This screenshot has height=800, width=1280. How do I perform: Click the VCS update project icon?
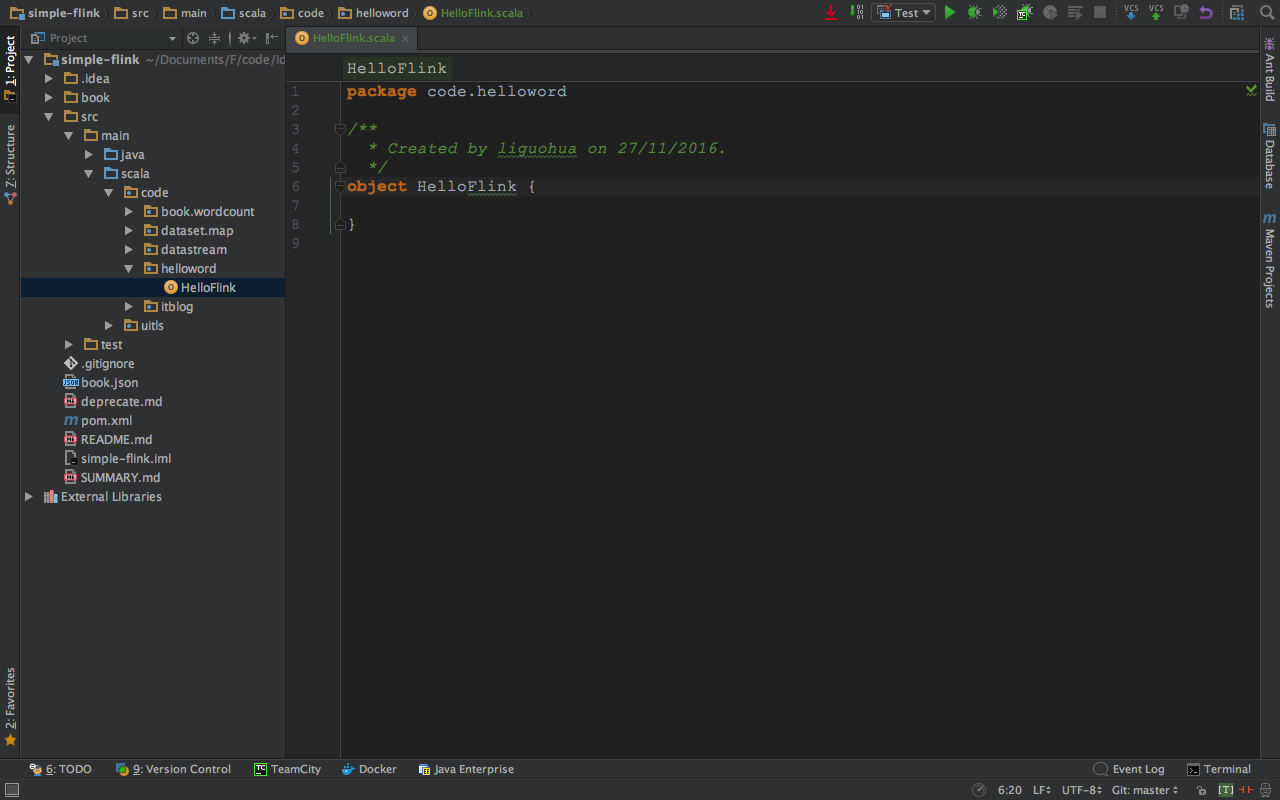point(1131,13)
